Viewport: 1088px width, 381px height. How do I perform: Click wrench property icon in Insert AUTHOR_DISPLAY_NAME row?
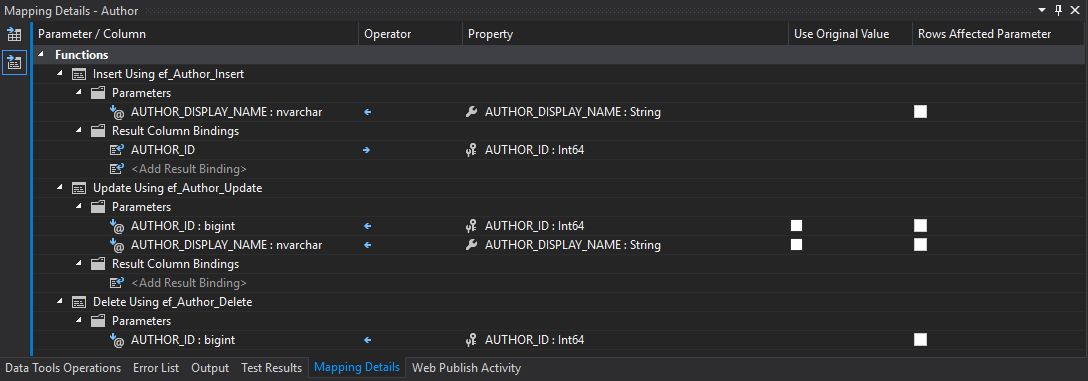coord(472,112)
